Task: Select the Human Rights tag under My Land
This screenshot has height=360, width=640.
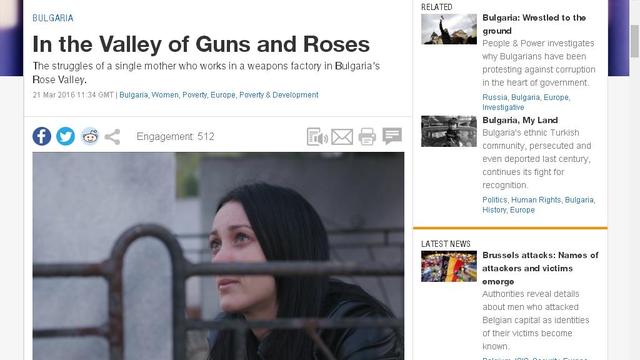Action: [x=536, y=200]
